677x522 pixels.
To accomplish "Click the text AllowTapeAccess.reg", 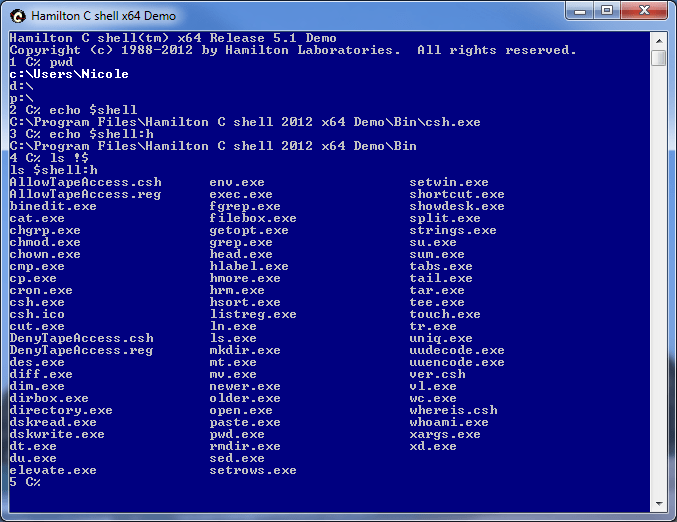I will coord(85,195).
